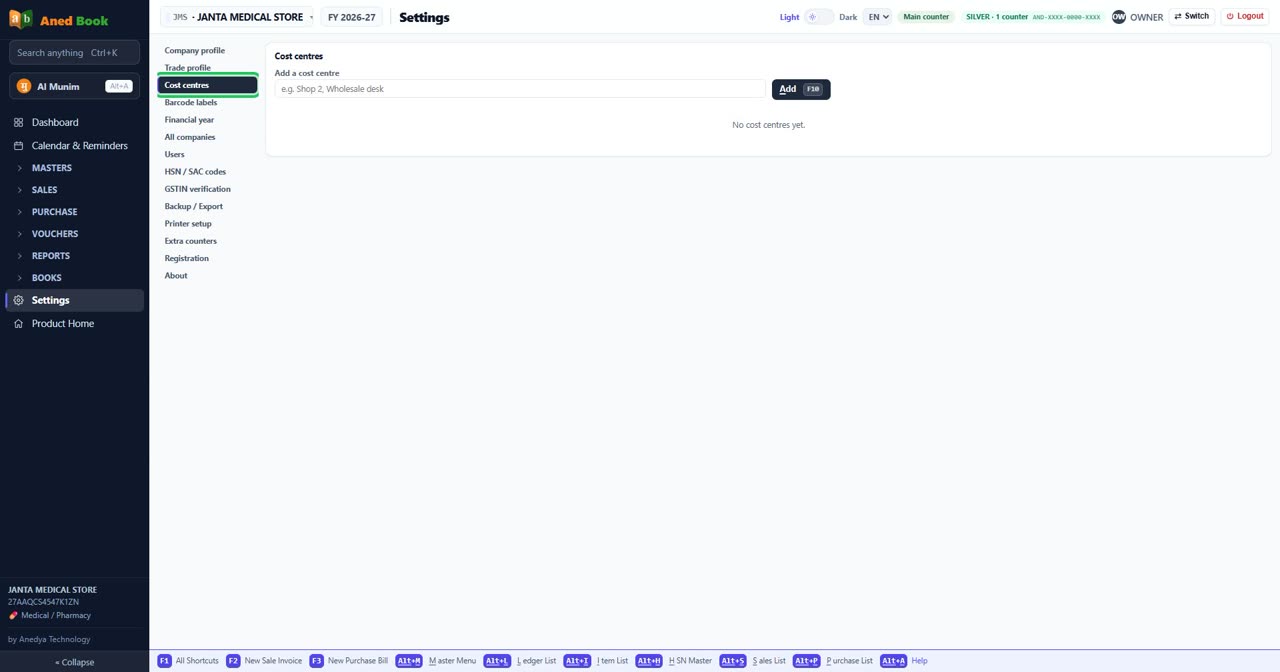Click the cost centre name input field

(x=520, y=89)
